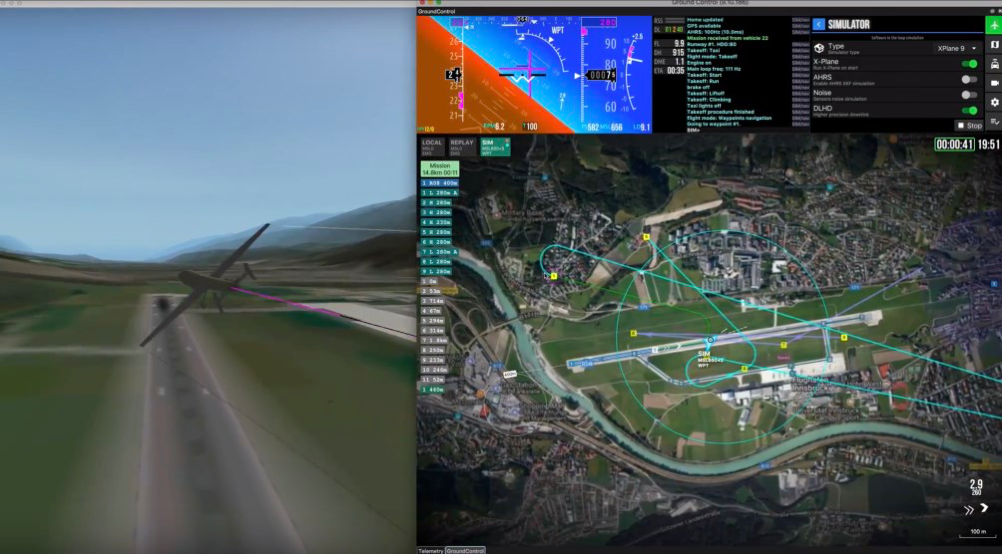The image size is (1002, 554).
Task: Disable the X-Plane run on start toggle
Action: (968, 64)
